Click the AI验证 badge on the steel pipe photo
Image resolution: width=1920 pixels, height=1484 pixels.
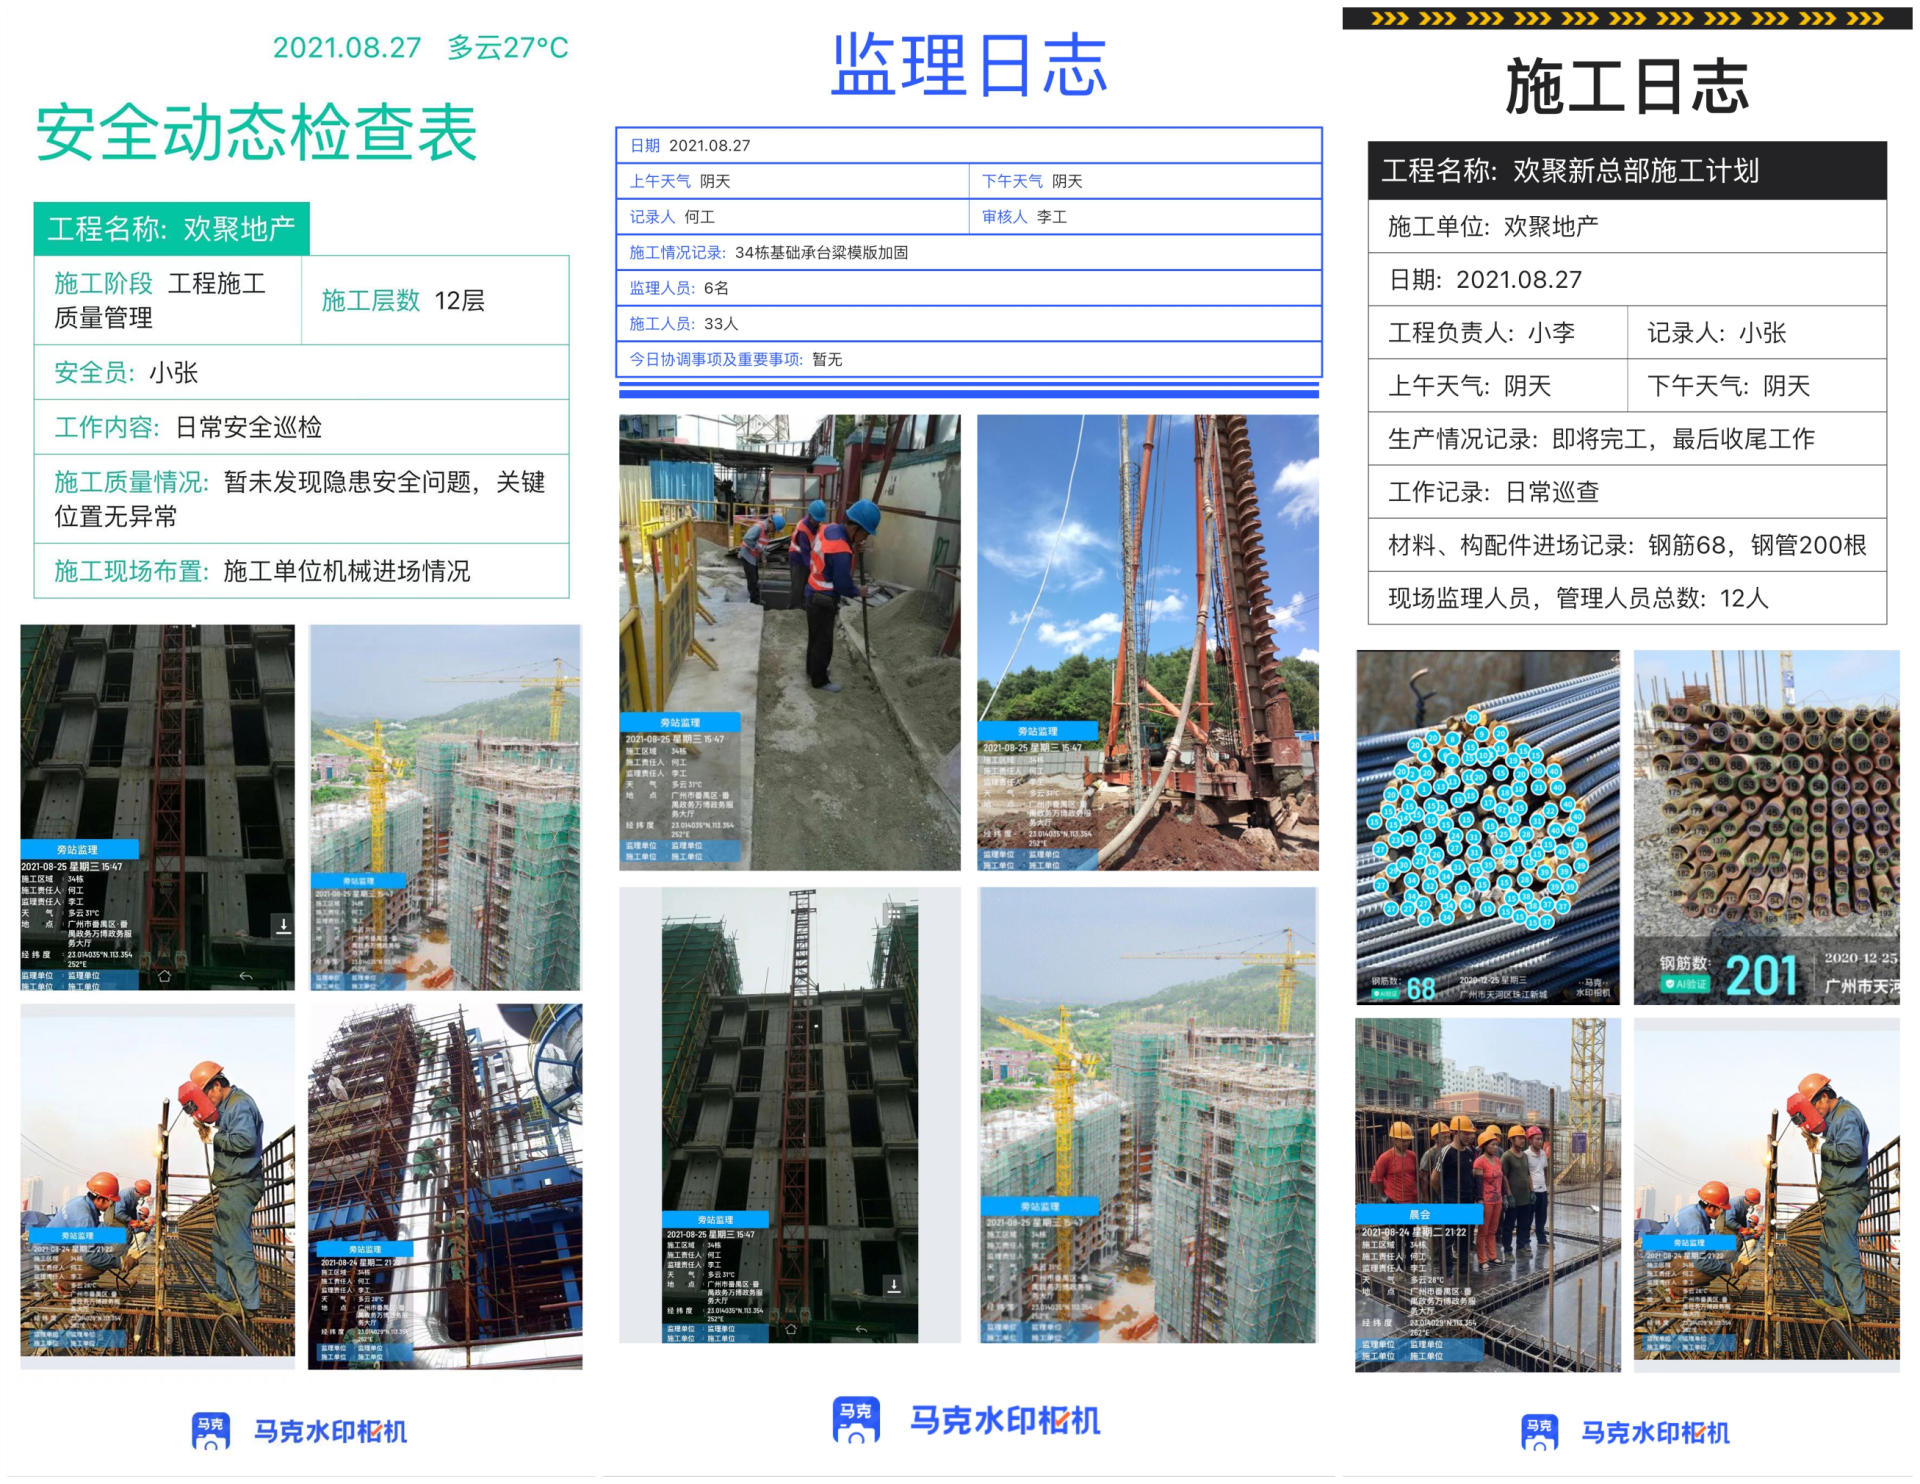tap(1685, 984)
